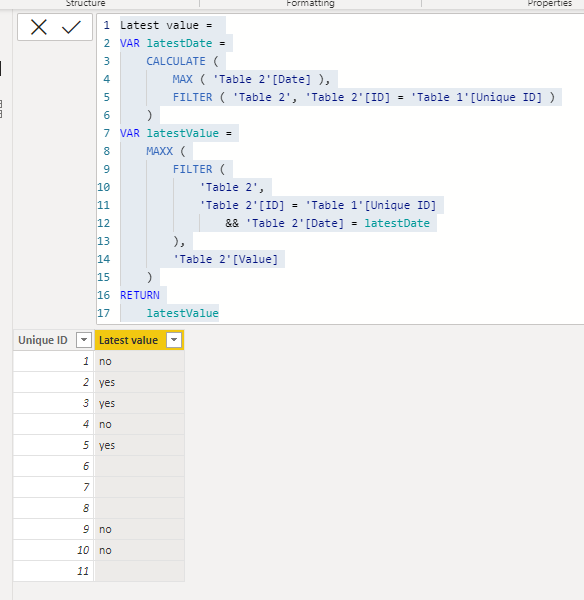This screenshot has height=600, width=584.
Task: Select the Latest value column header
Action: tap(139, 340)
